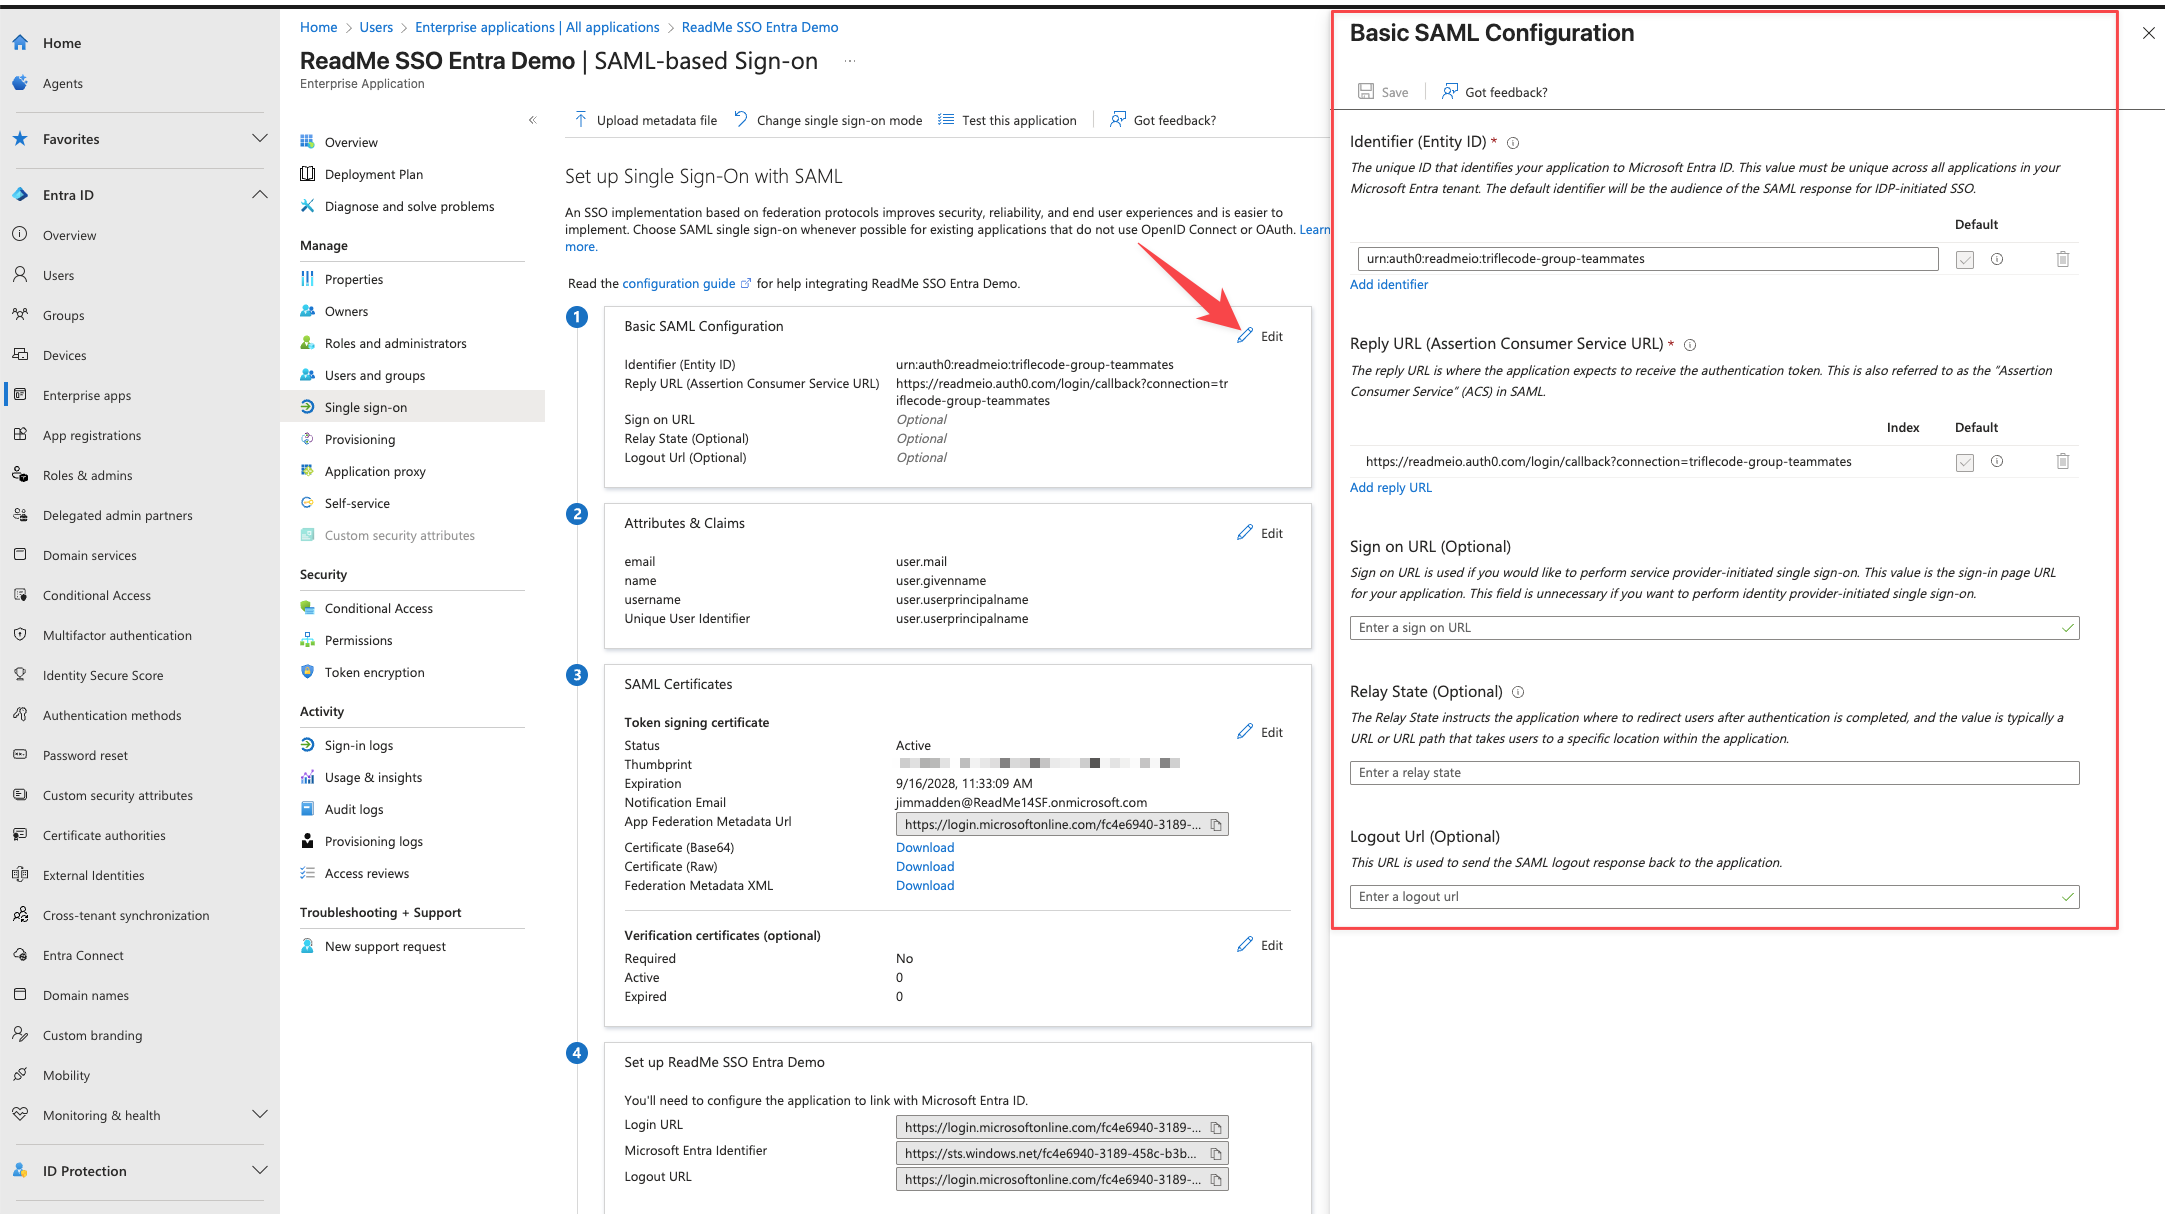Viewport: 2165px width, 1214px height.
Task: Click the Enterprise apps icon in the Entra ID menu
Action: click(x=20, y=395)
